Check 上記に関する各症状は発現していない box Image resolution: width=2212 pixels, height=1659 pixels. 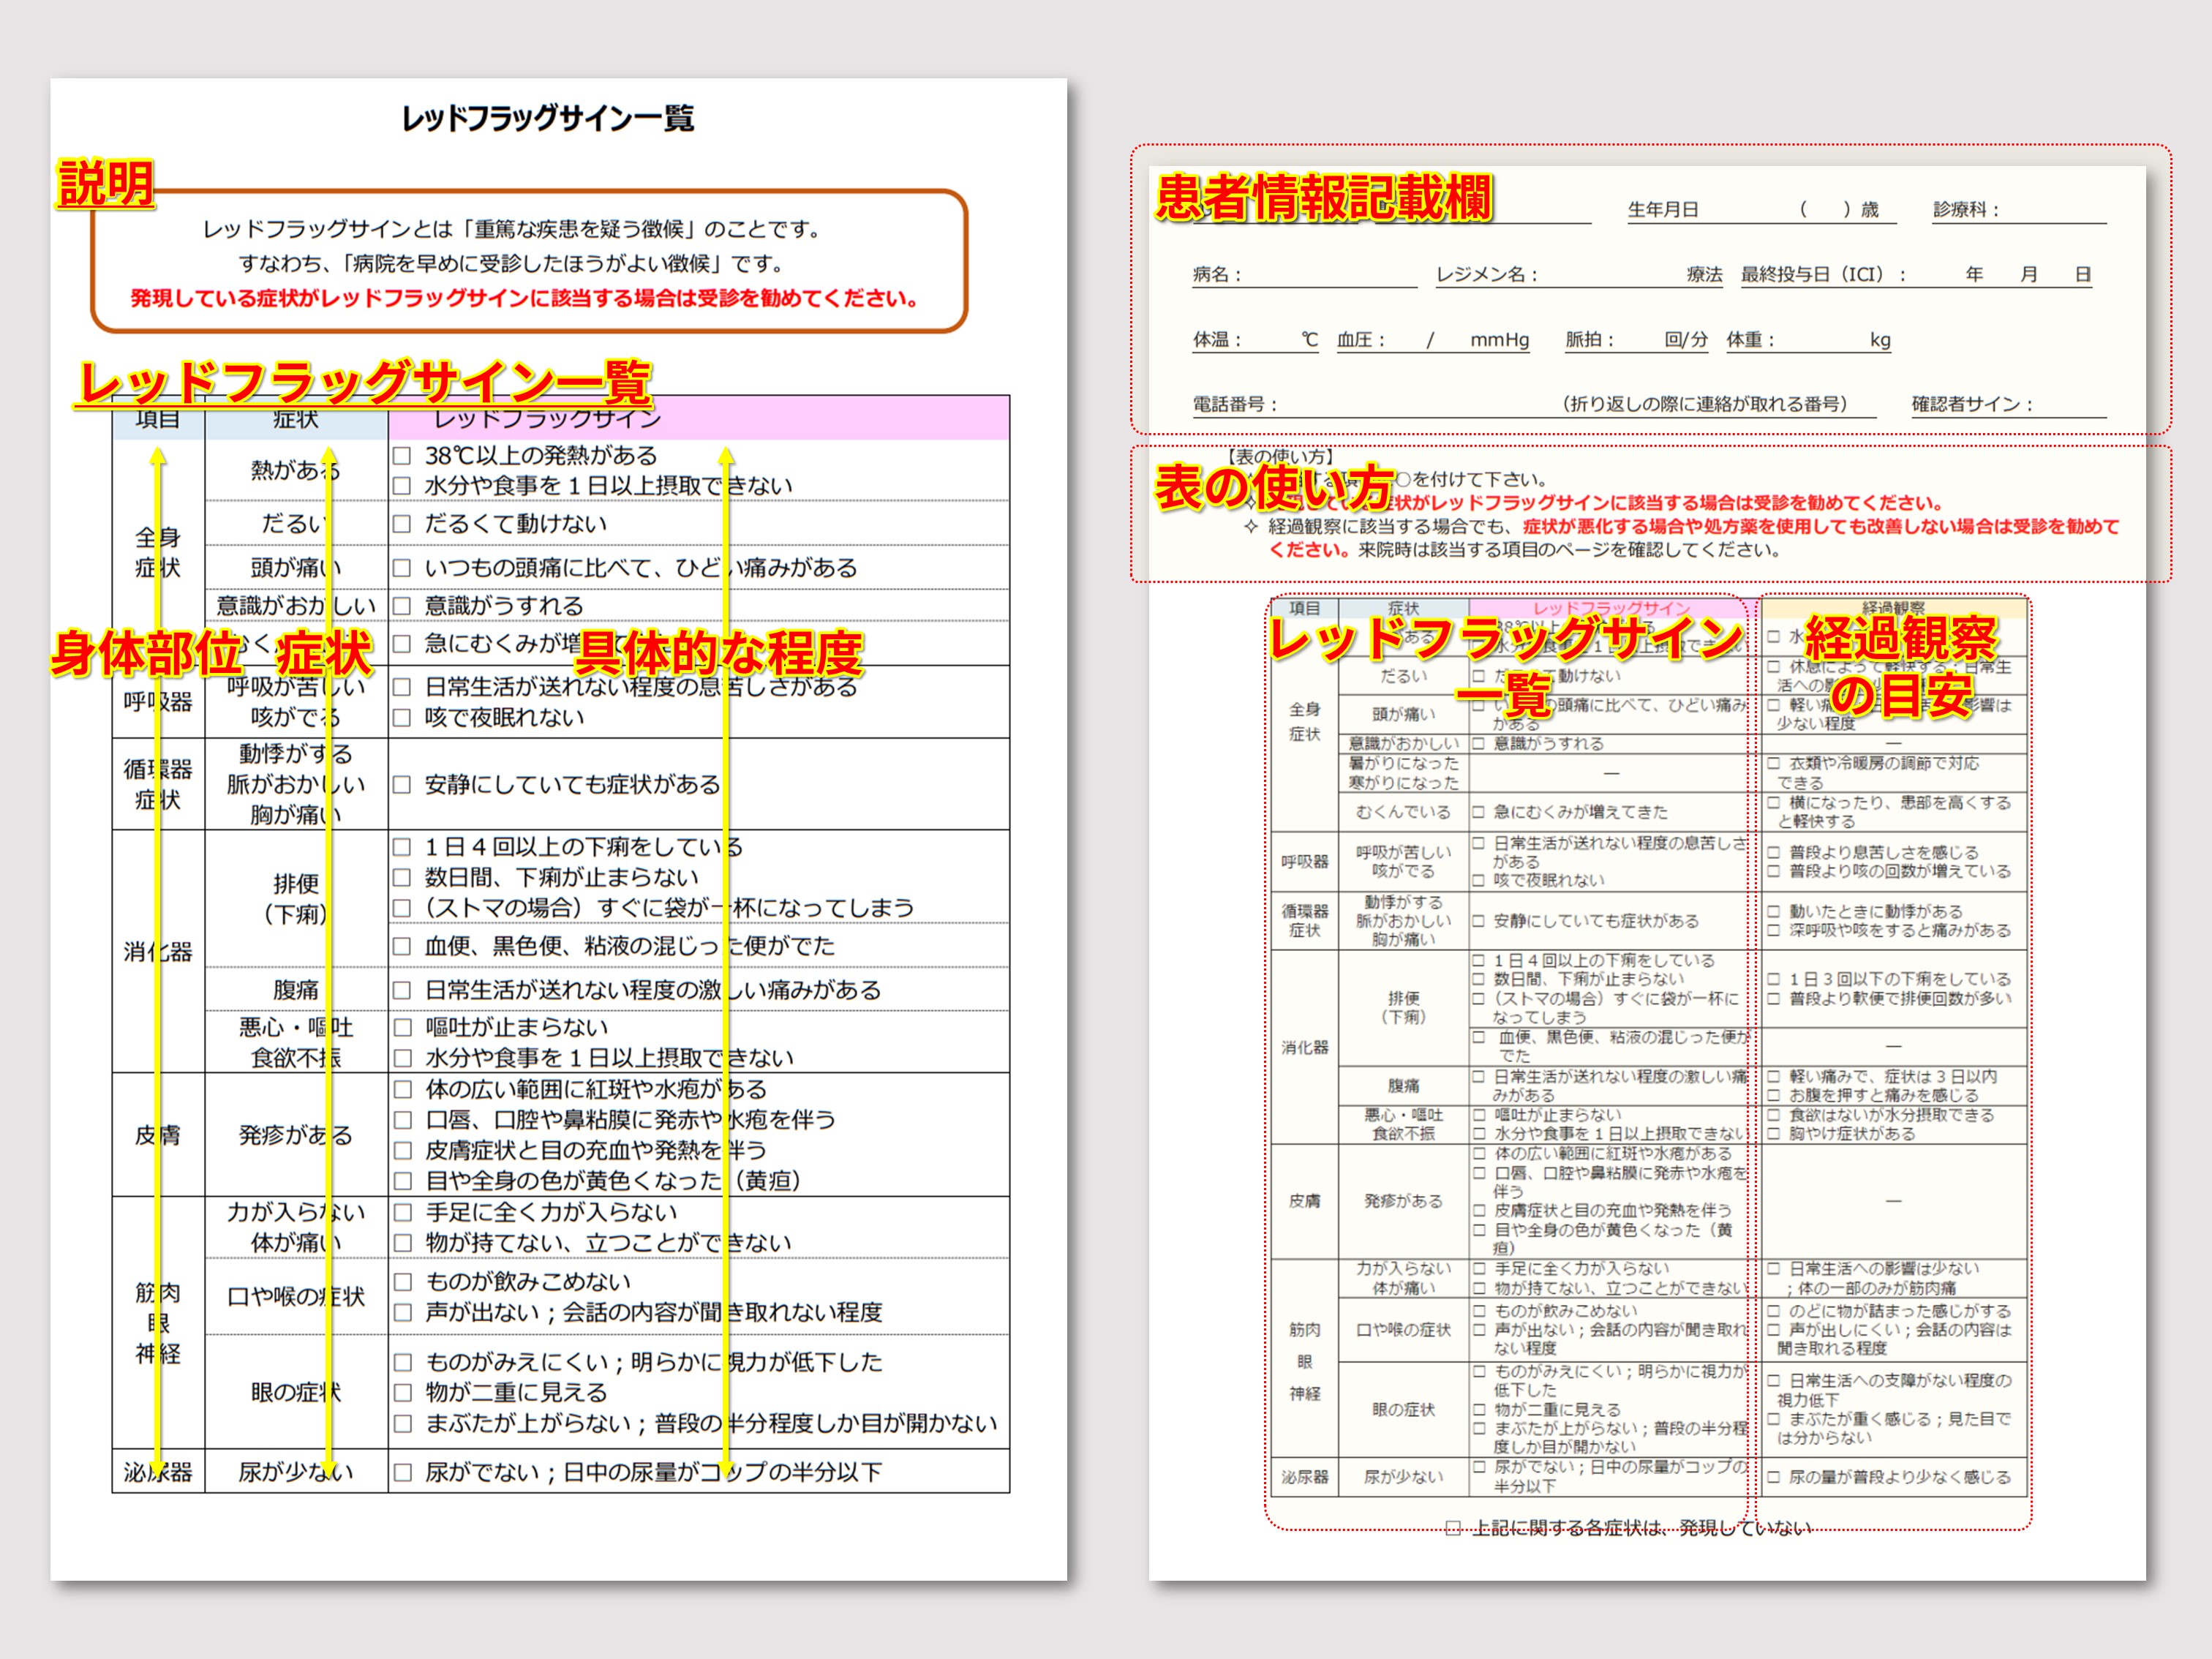(x=1454, y=1528)
